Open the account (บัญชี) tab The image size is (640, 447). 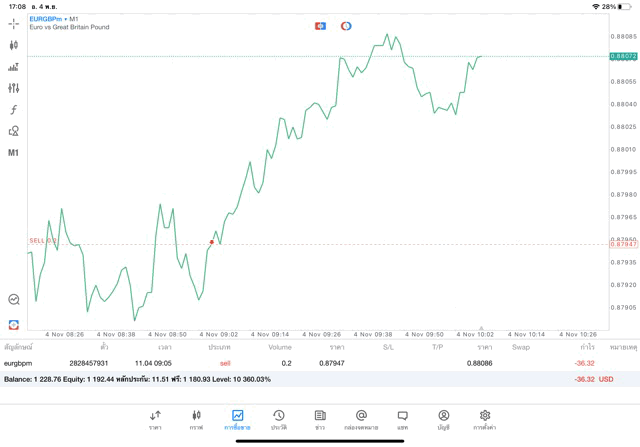pyautogui.click(x=443, y=419)
